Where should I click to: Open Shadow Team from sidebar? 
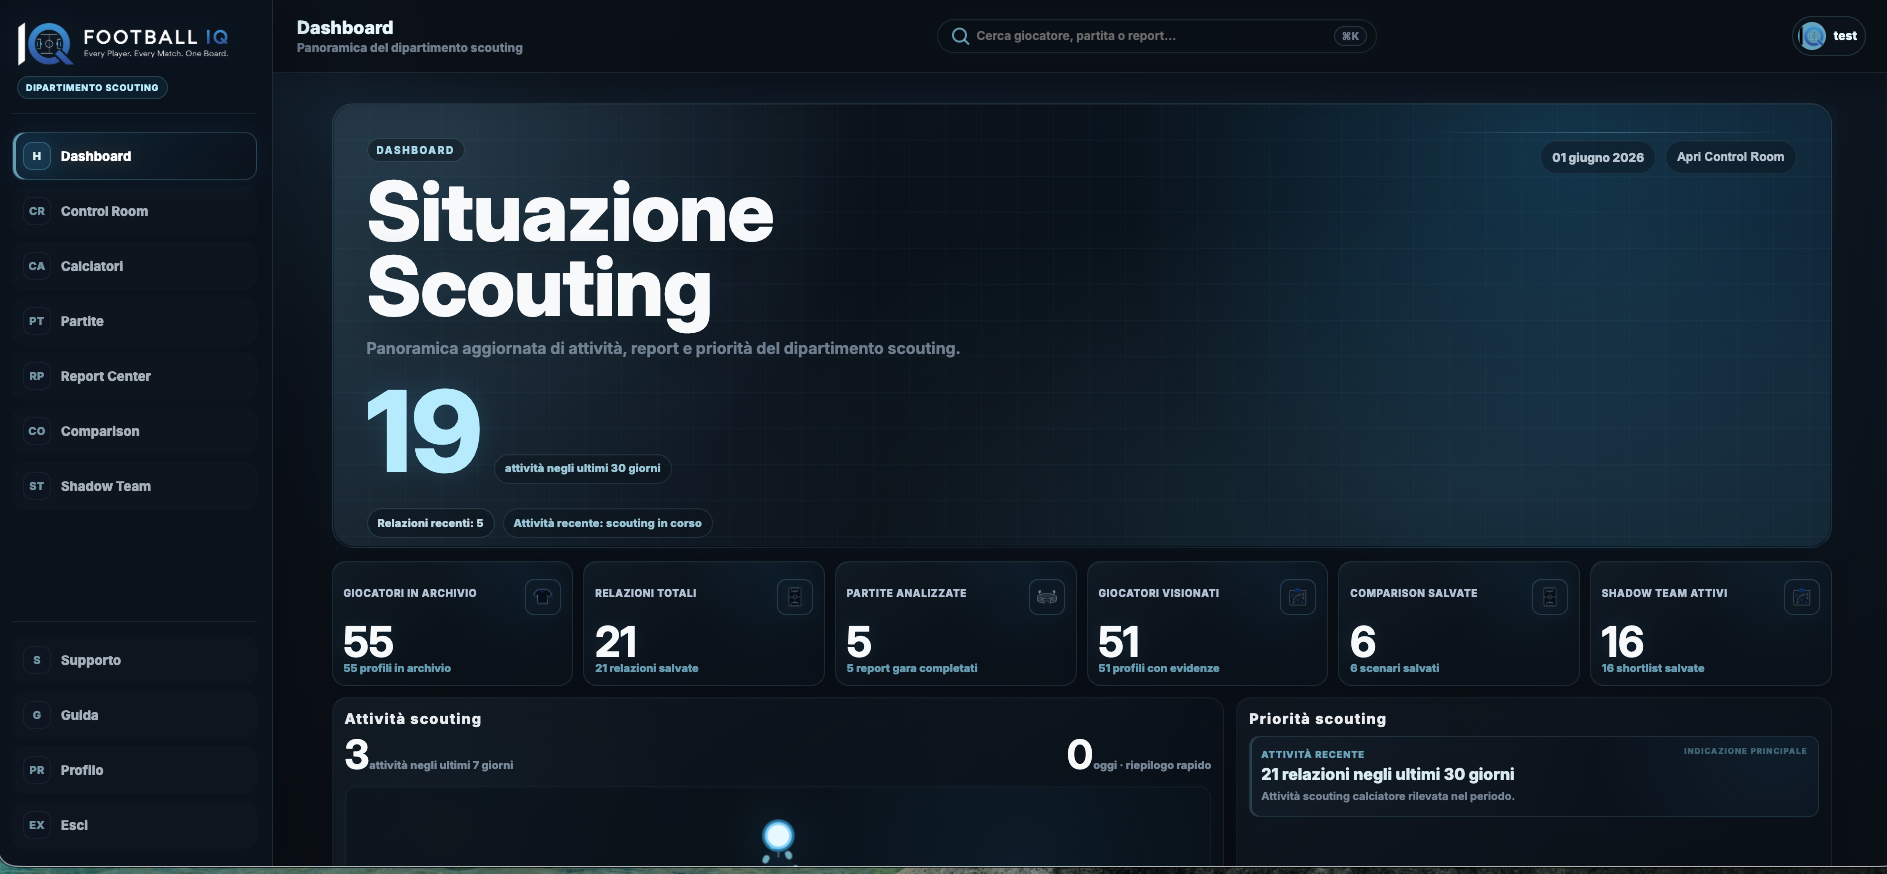click(x=135, y=486)
